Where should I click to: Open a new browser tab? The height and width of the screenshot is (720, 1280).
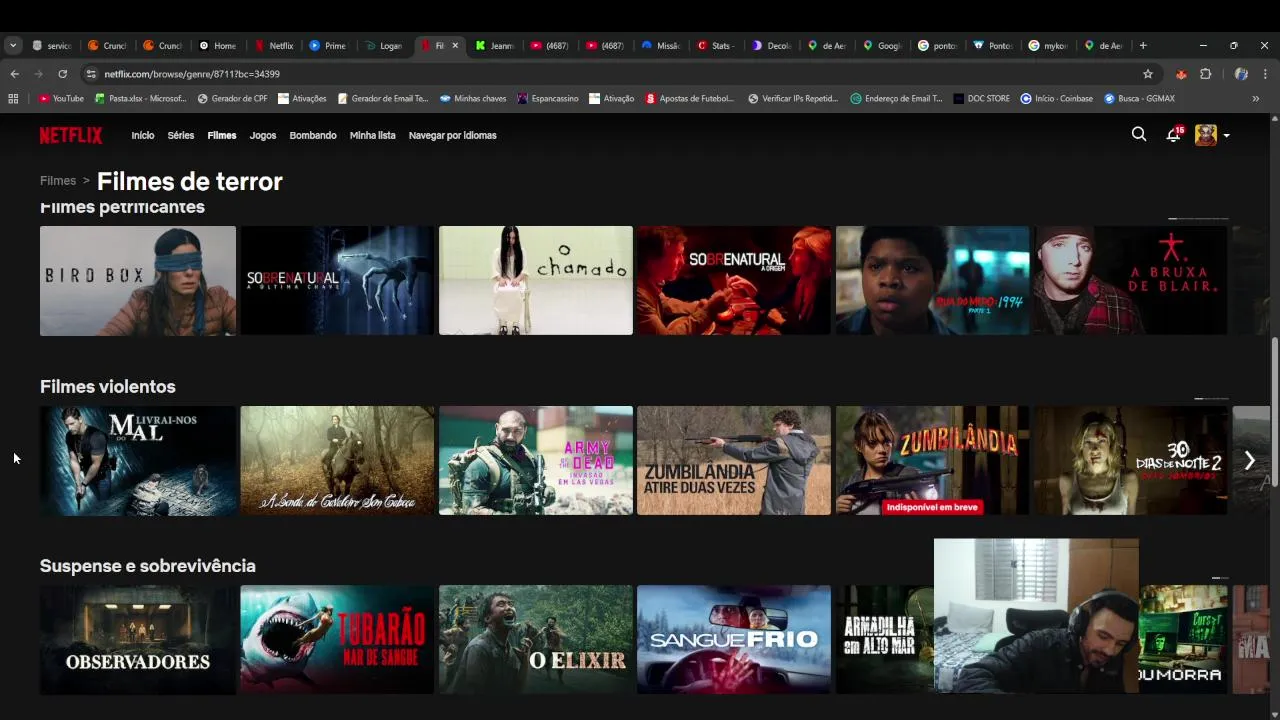[1143, 45]
